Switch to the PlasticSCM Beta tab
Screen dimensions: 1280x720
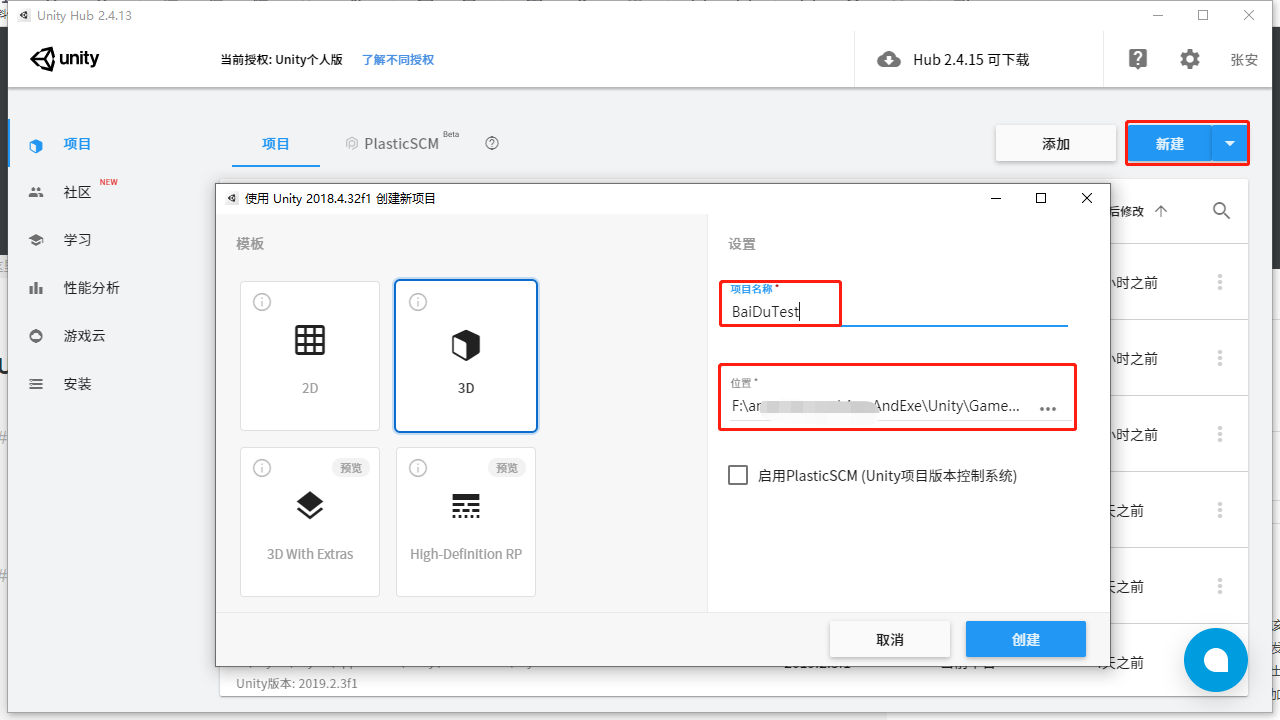(401, 143)
